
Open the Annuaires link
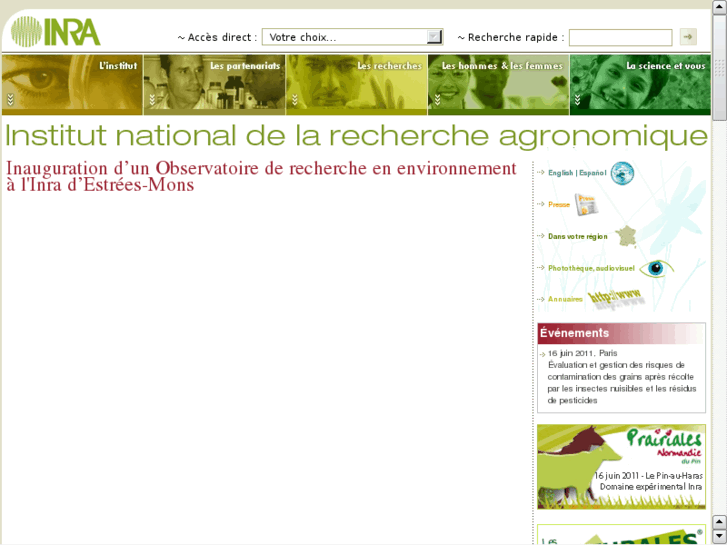click(x=565, y=299)
